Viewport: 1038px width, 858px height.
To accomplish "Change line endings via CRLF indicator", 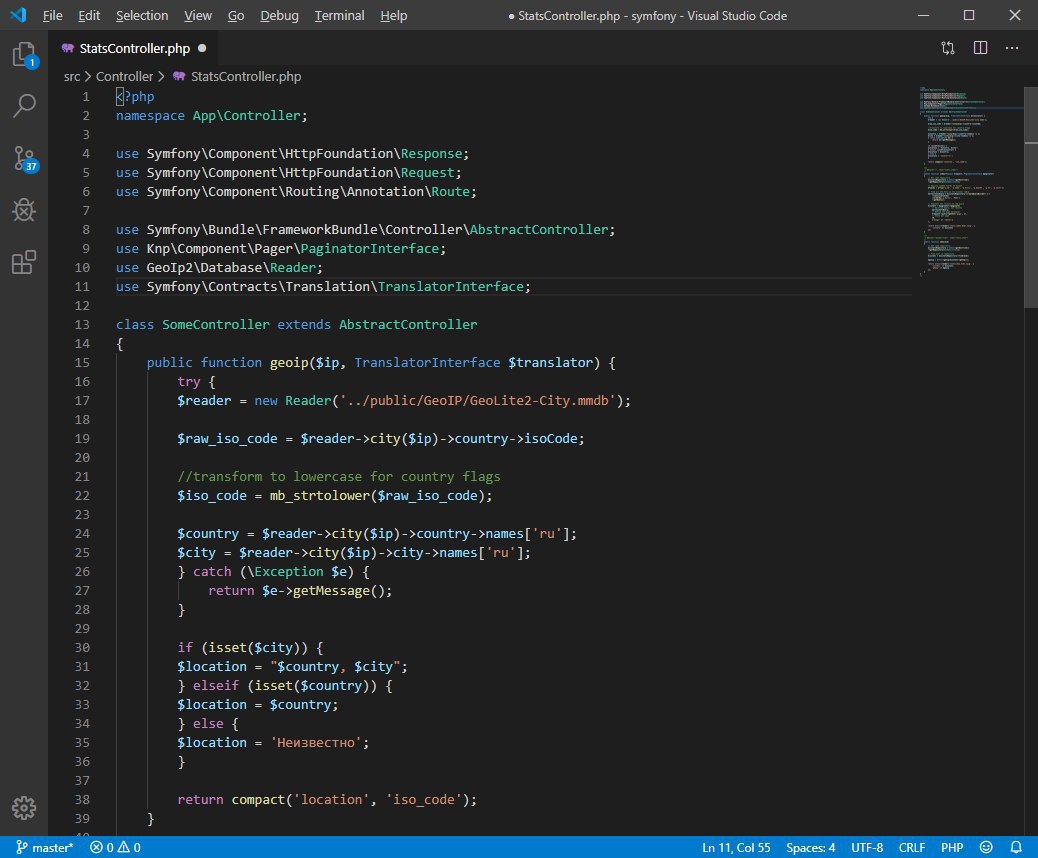I will [x=912, y=847].
